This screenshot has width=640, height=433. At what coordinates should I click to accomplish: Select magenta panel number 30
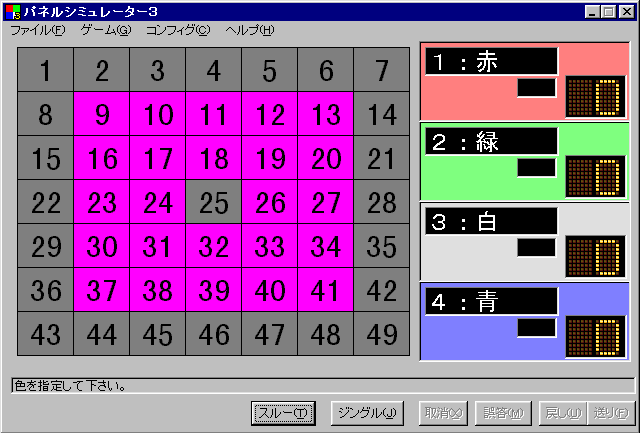(102, 246)
